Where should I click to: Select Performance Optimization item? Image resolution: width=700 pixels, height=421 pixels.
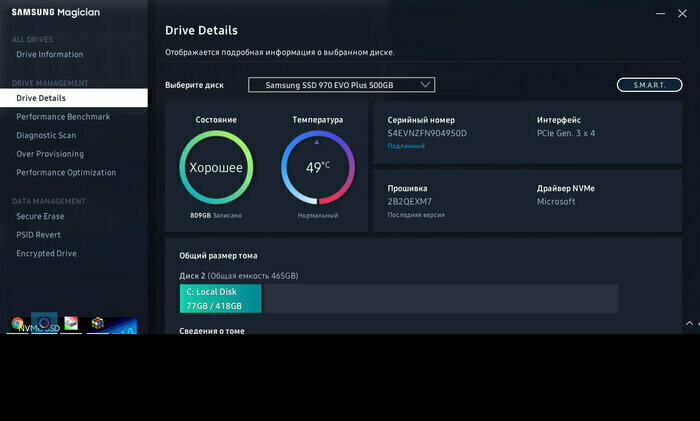tap(66, 172)
